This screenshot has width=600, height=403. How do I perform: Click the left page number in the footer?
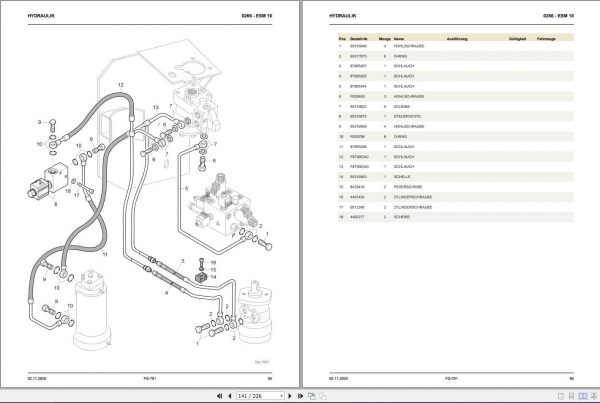[x=270, y=378]
